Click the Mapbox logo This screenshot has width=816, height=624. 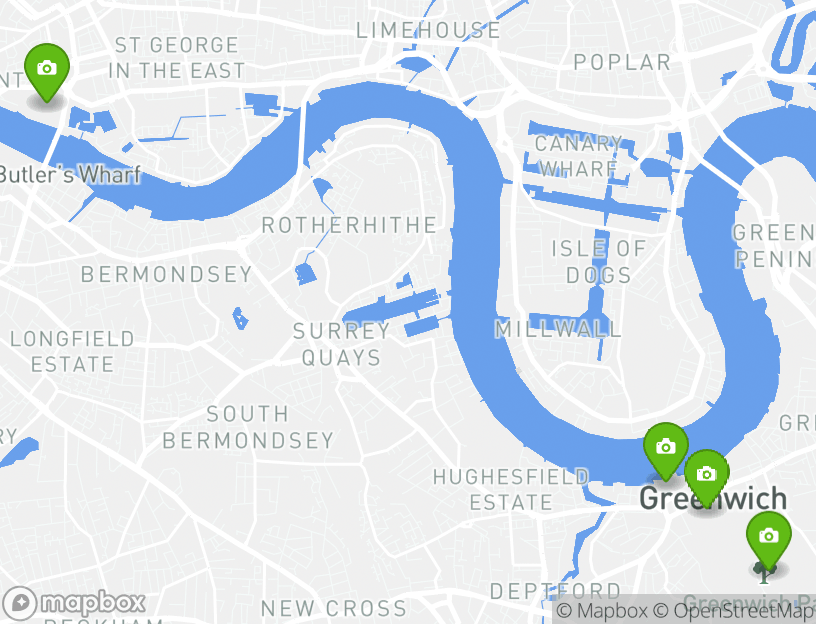pyautogui.click(x=73, y=603)
